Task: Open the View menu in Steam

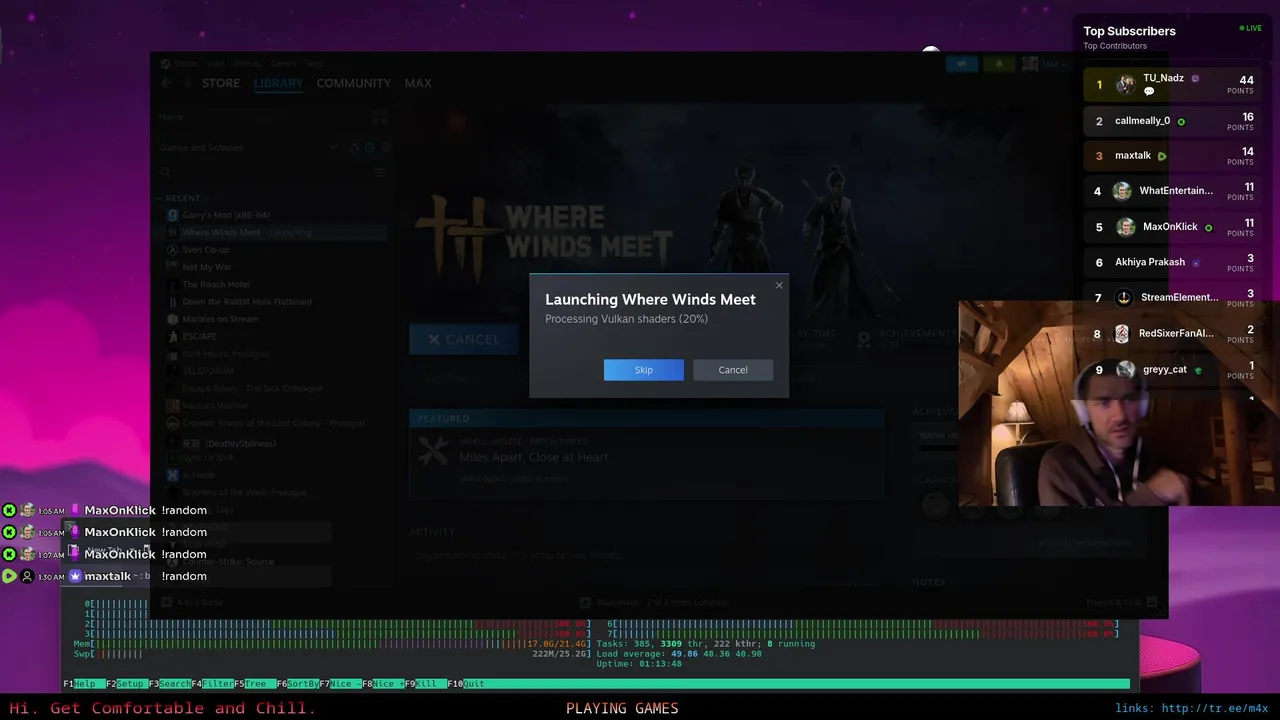Action: click(215, 64)
